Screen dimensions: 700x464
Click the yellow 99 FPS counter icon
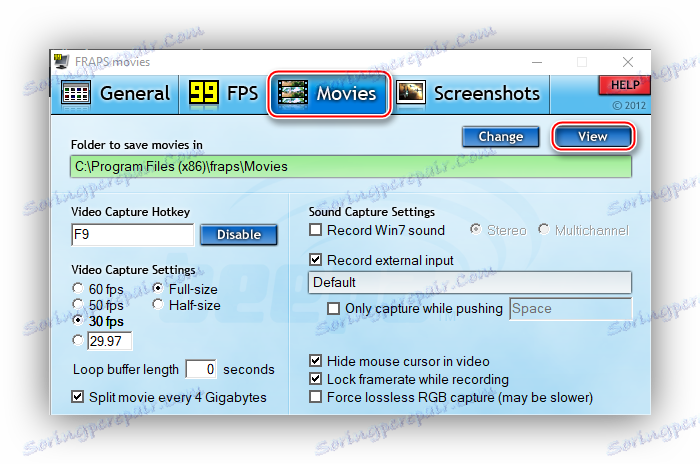204,93
